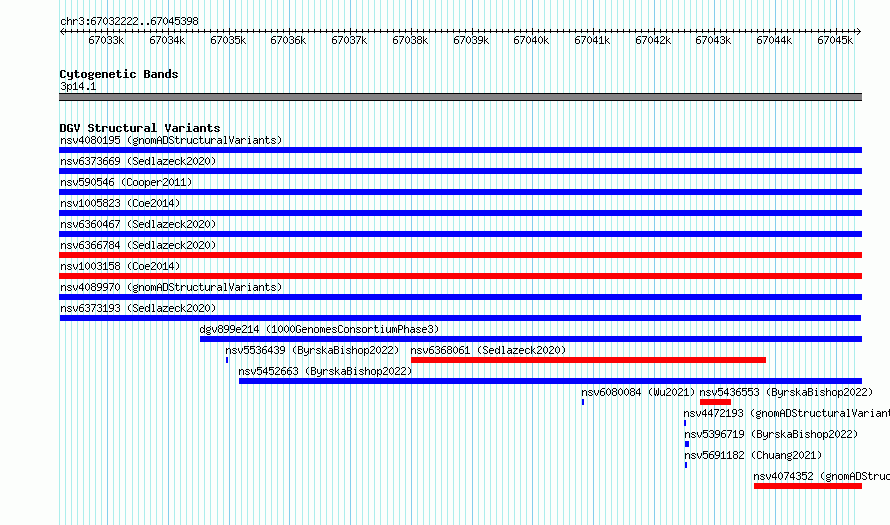Click the nsv4472193 gnomAD label

787,413
